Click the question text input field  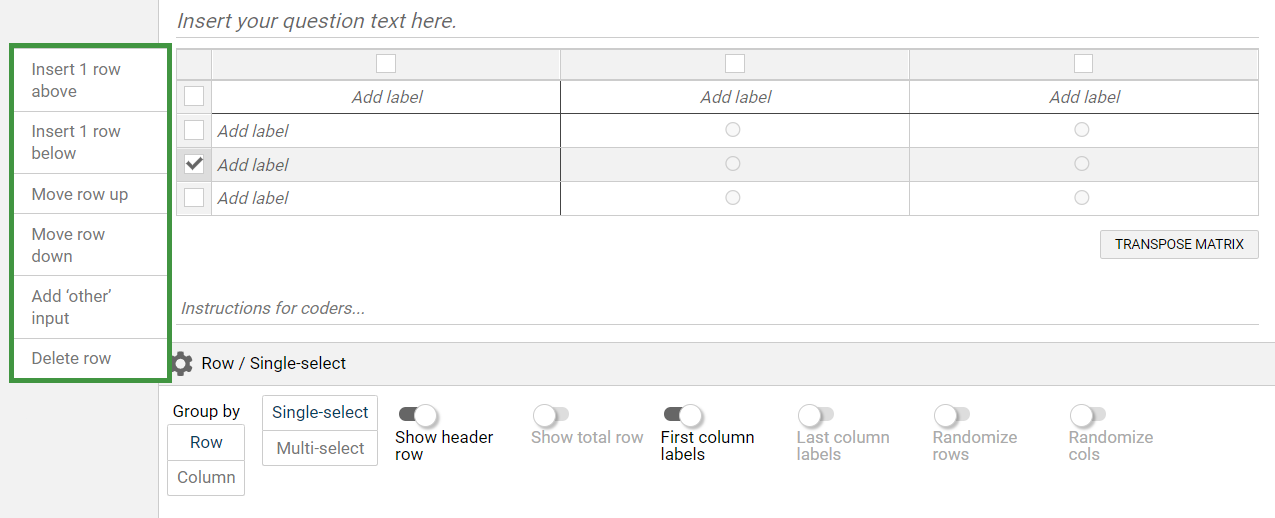716,21
